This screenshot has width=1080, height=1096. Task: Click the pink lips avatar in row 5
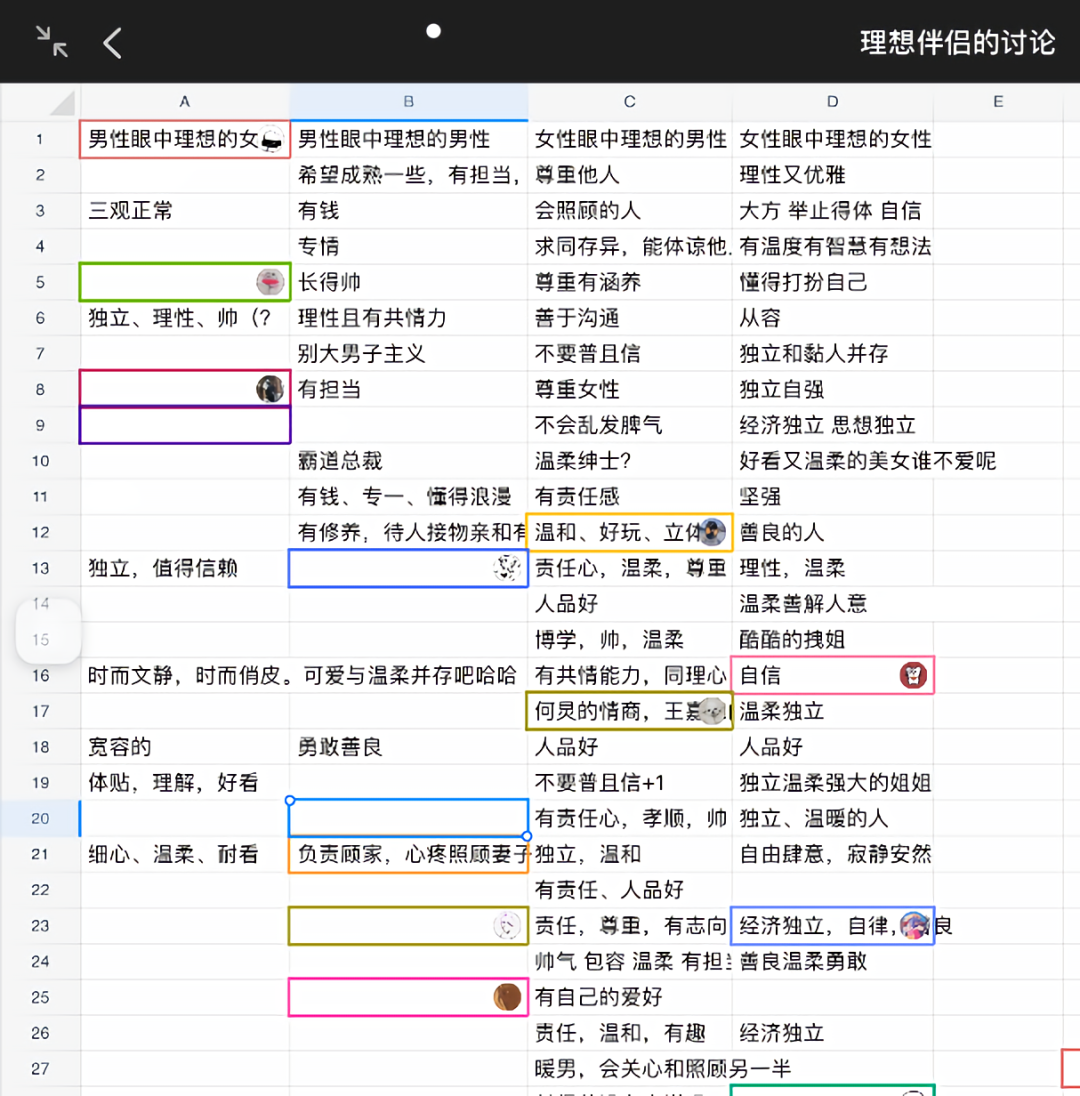(270, 283)
